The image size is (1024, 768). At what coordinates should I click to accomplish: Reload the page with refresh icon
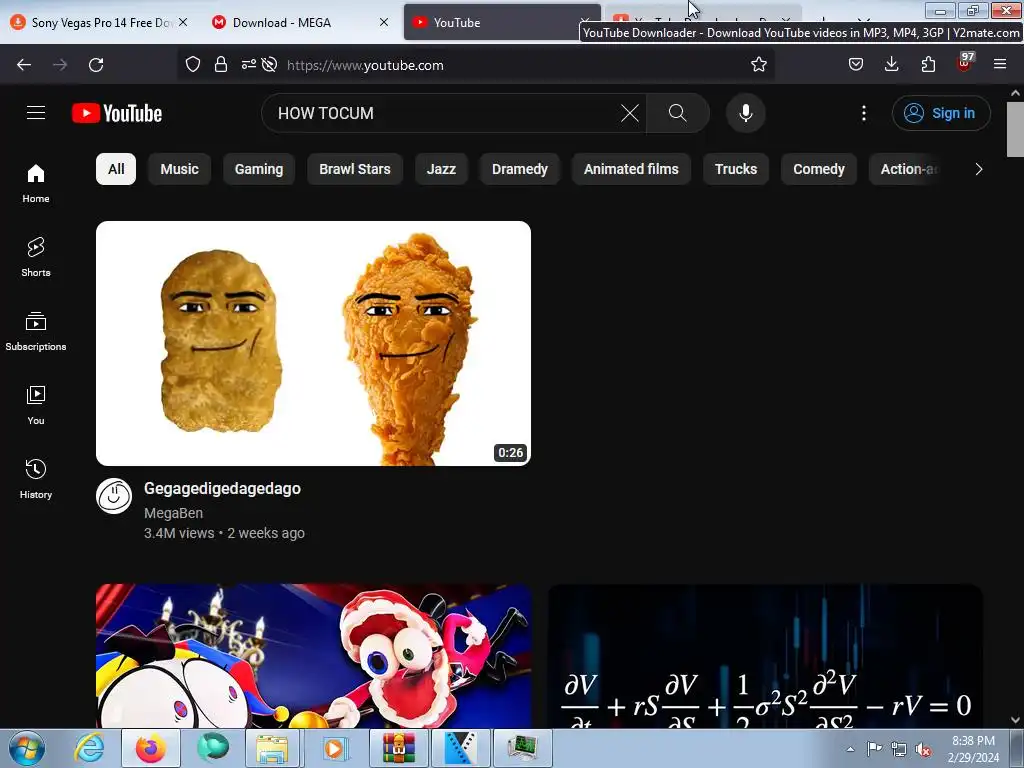(x=96, y=65)
